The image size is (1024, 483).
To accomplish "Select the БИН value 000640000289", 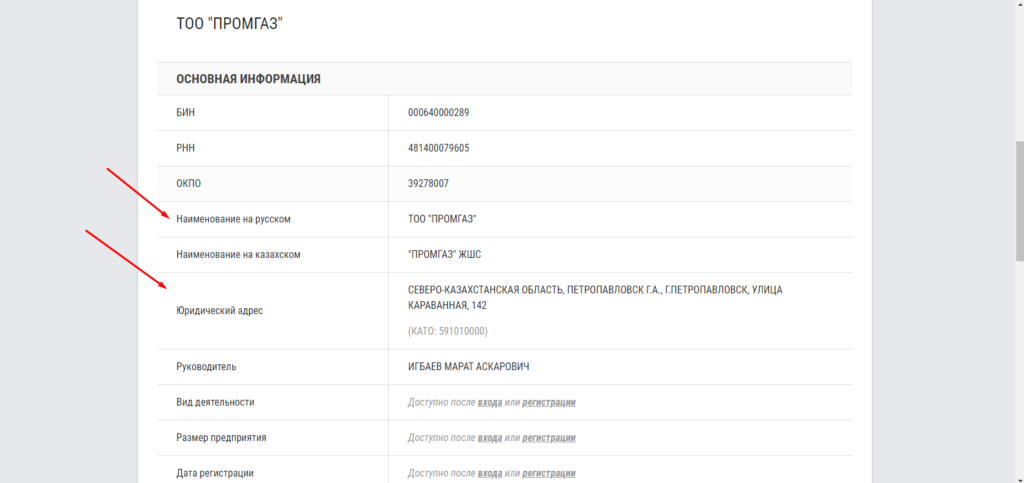I will [x=438, y=112].
